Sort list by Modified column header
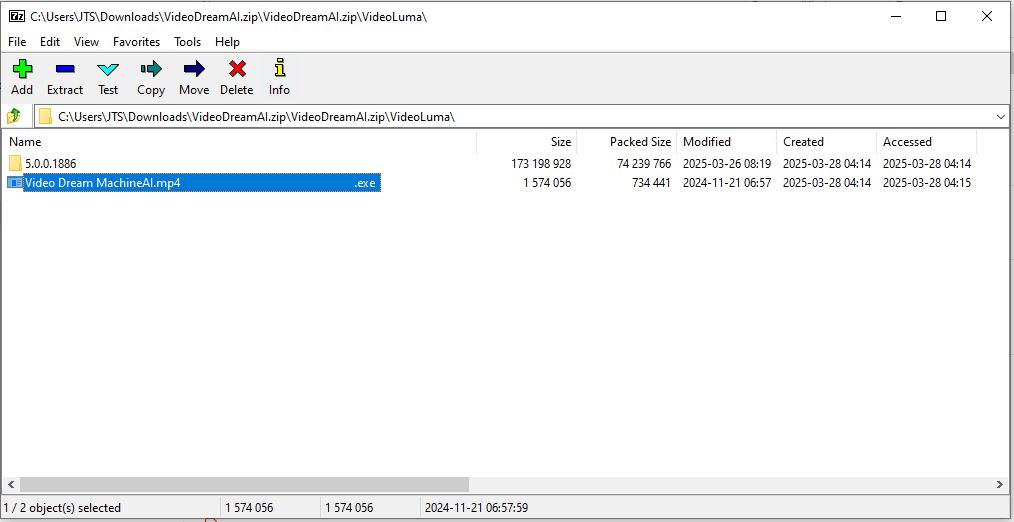Viewport: 1014px width, 522px height. click(x=707, y=142)
